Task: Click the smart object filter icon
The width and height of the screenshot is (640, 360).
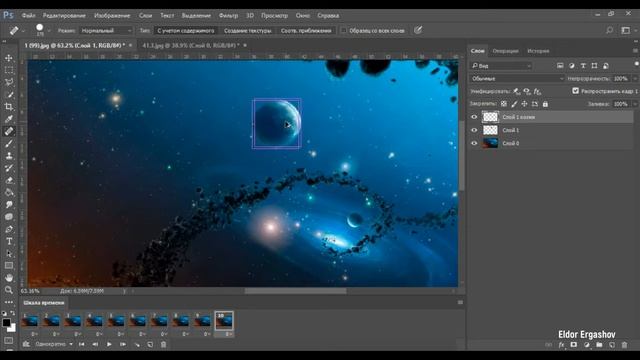Action: [x=606, y=66]
